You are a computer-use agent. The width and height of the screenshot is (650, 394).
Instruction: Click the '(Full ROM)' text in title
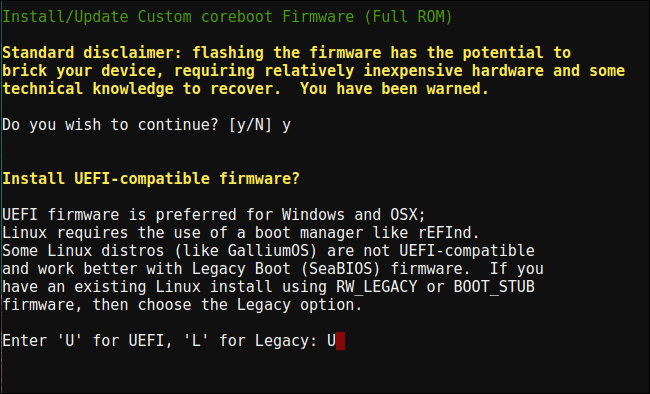(408, 17)
